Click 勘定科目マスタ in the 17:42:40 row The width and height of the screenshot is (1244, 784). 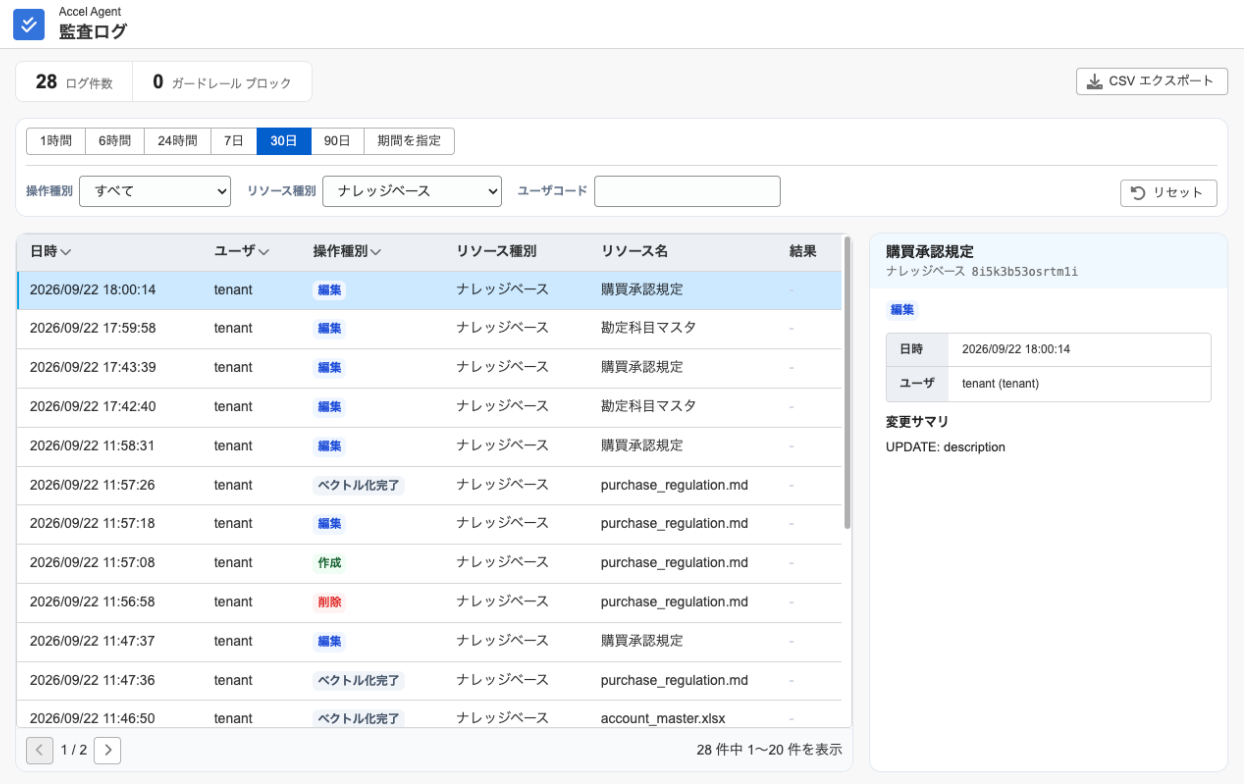coord(648,406)
